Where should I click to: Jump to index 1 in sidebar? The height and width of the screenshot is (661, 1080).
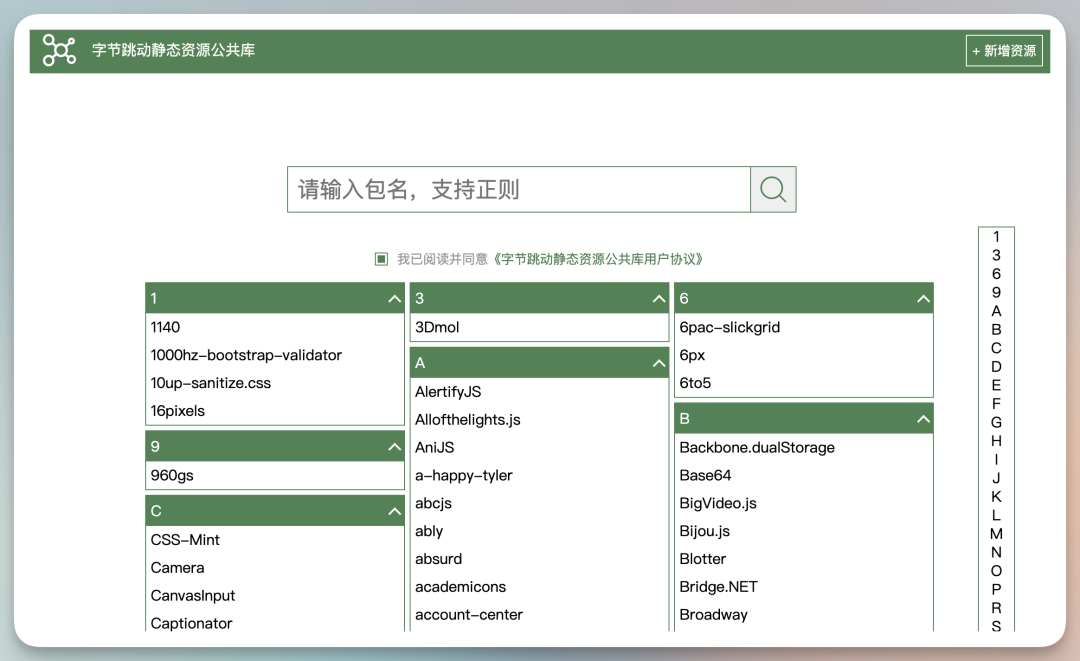point(996,237)
